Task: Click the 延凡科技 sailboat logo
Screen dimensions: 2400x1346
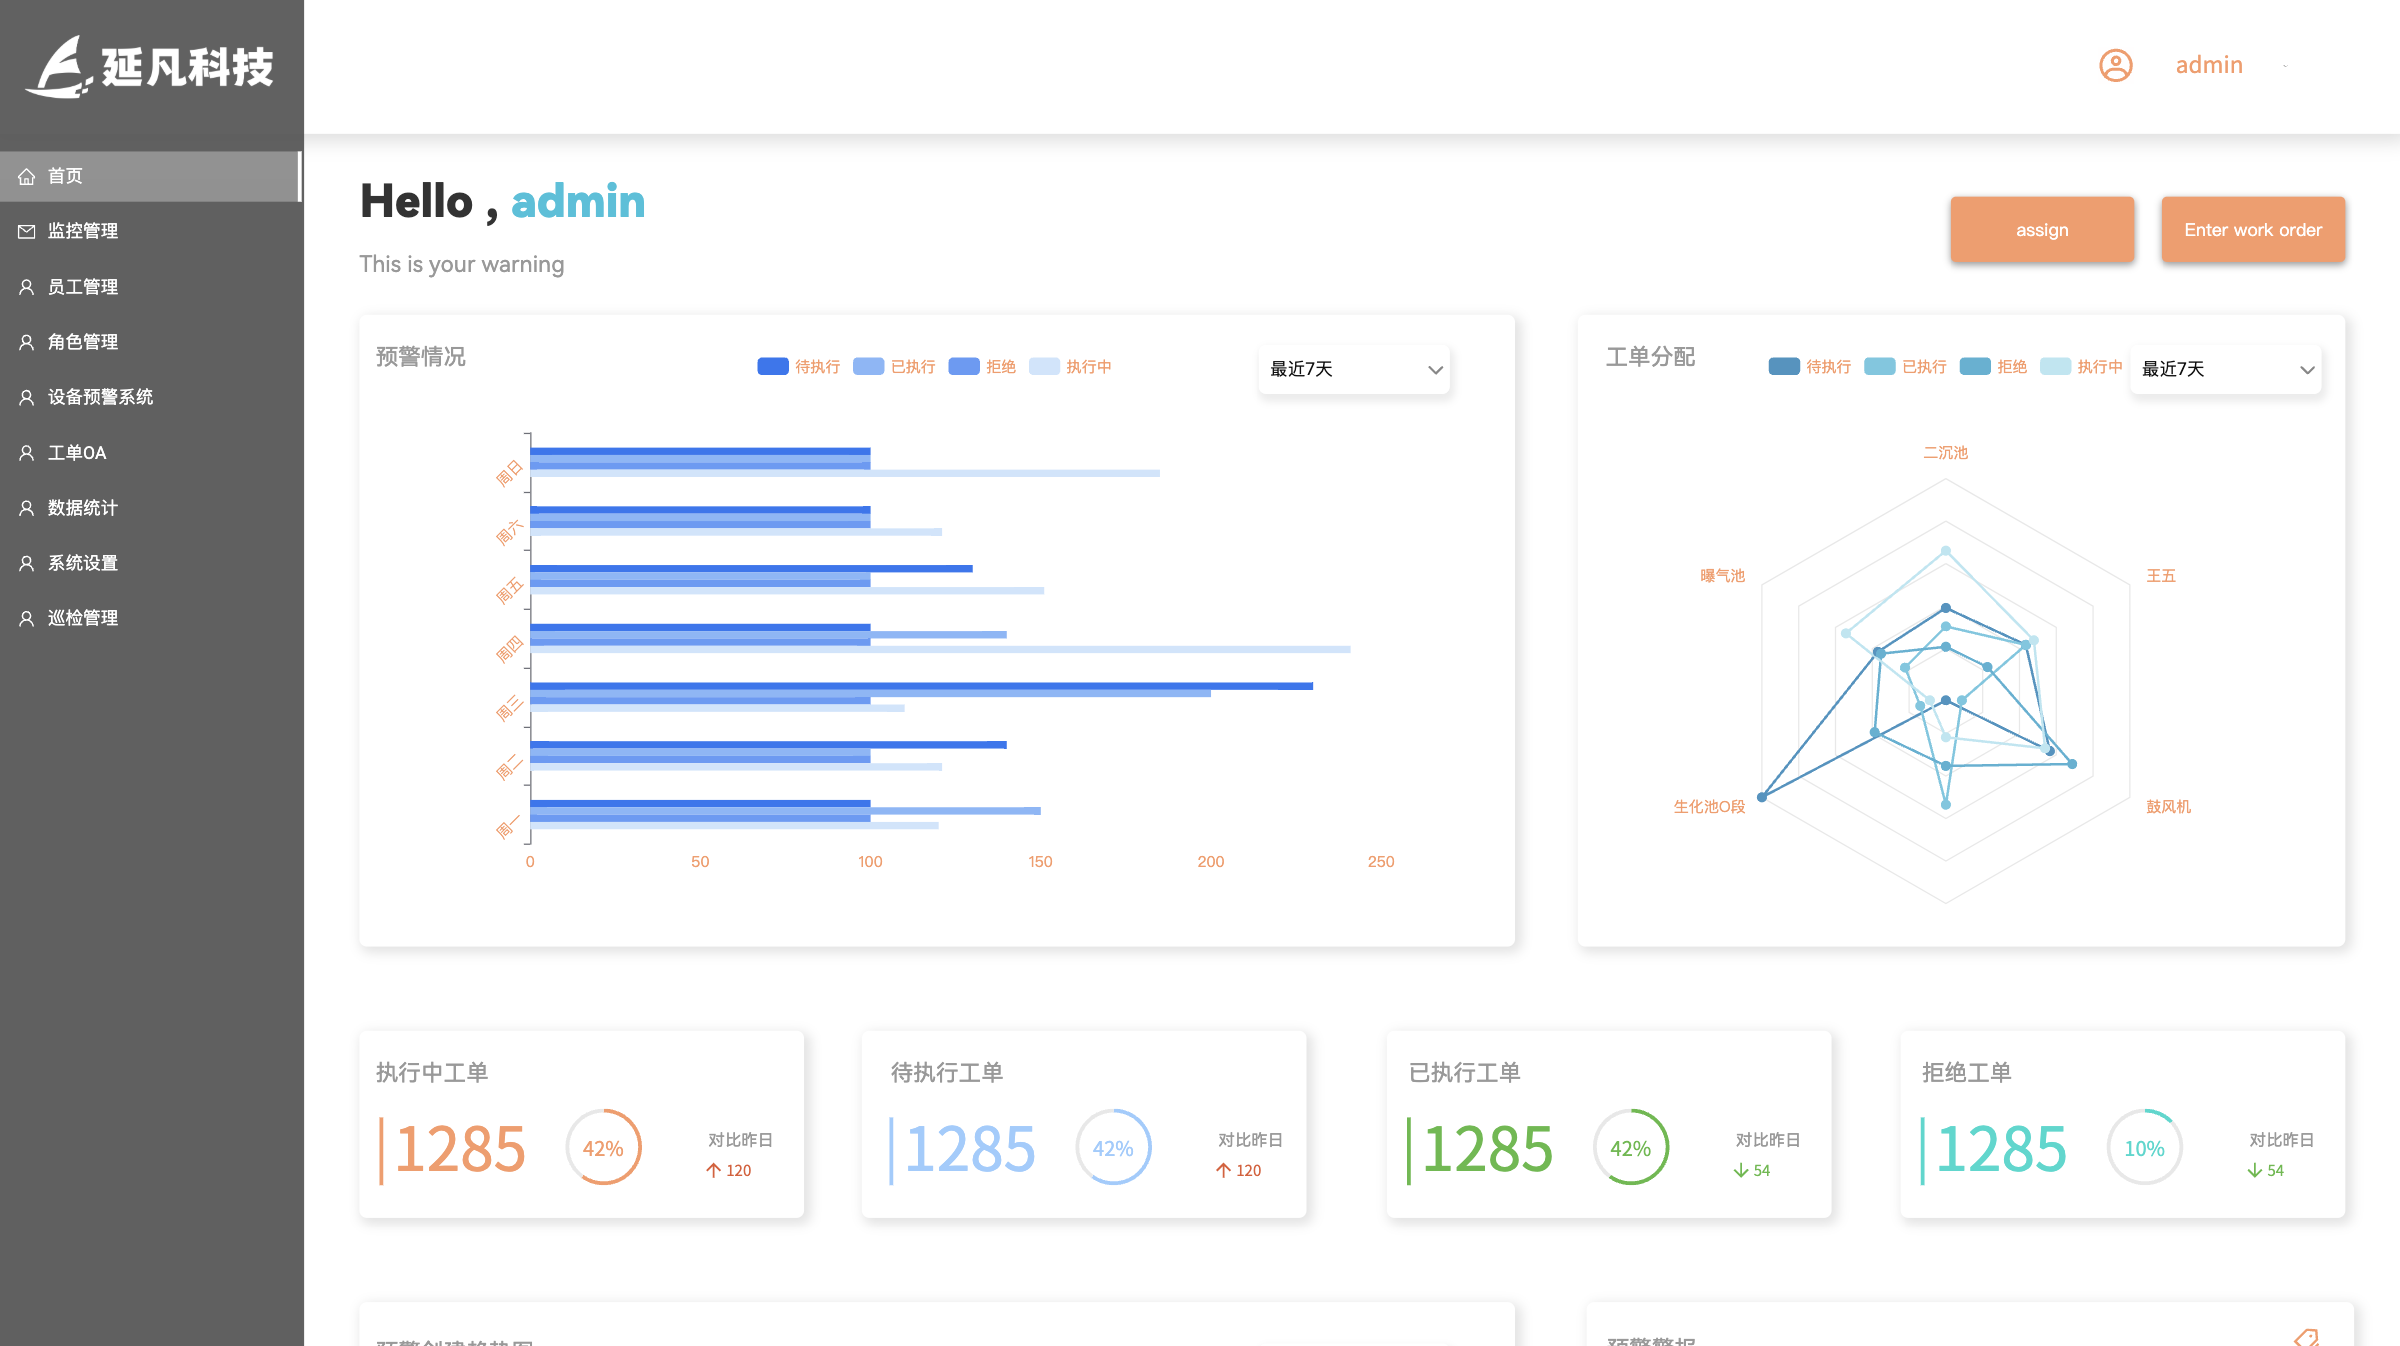Action: click(x=62, y=68)
